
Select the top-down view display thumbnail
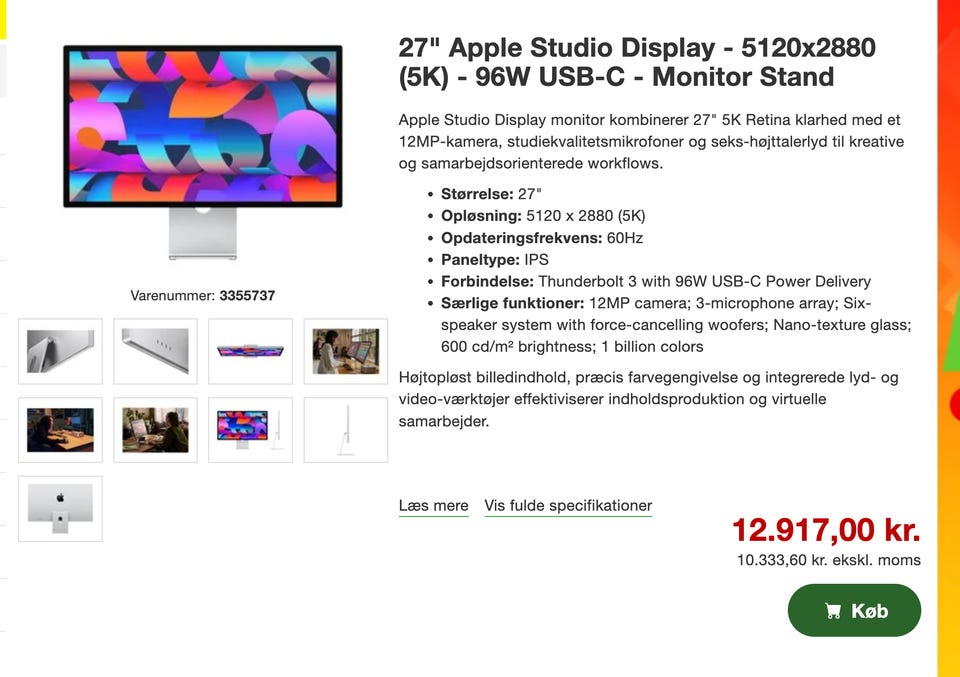tap(250, 351)
